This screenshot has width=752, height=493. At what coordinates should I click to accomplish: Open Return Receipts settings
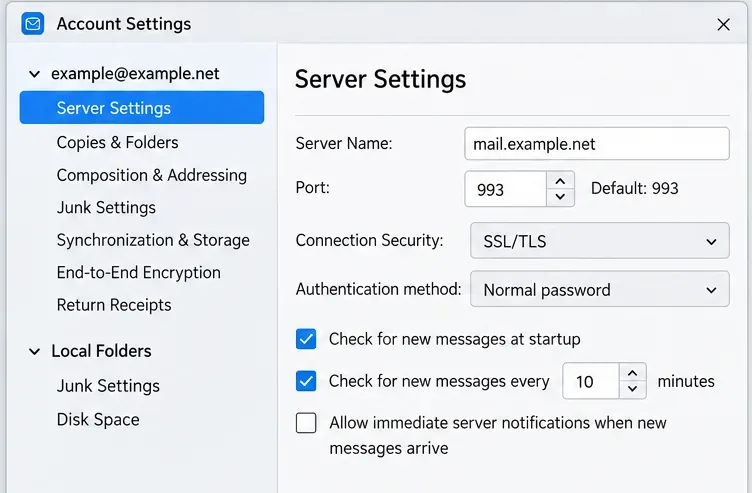coord(114,305)
